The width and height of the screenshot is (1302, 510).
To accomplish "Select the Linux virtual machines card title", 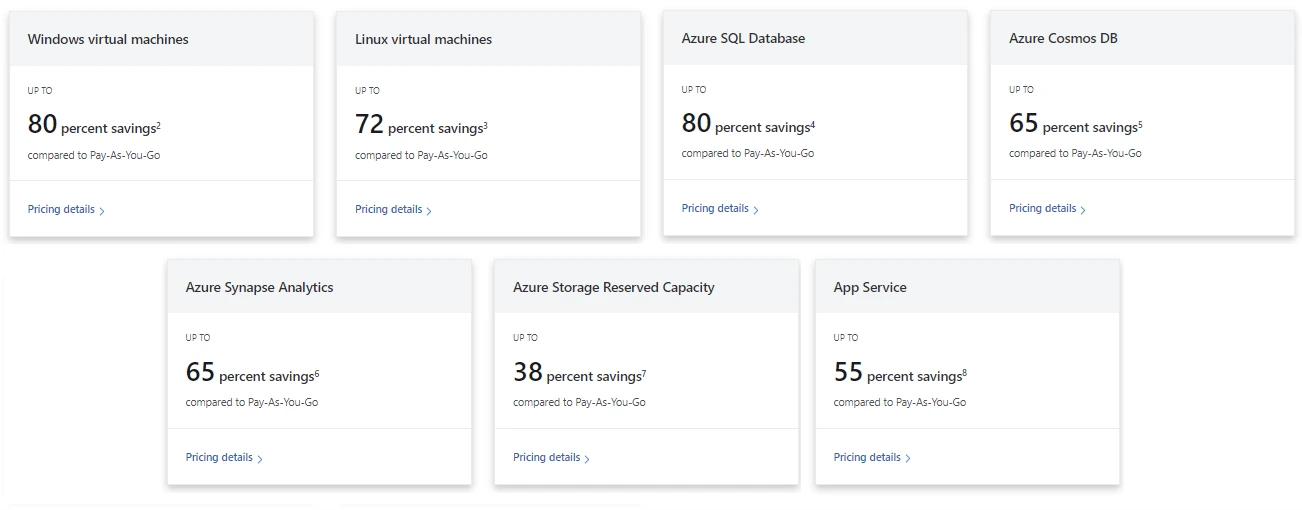I will pos(424,40).
